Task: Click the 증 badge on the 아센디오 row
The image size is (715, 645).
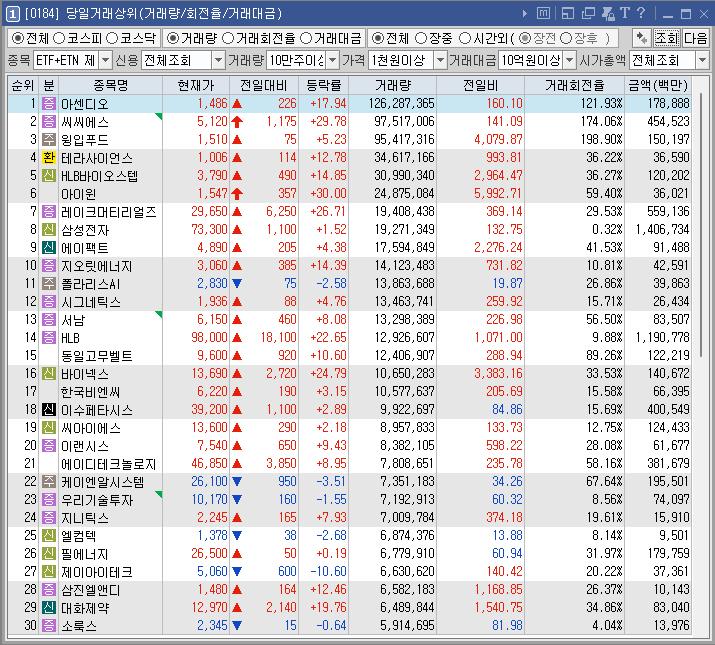Action: 49,104
